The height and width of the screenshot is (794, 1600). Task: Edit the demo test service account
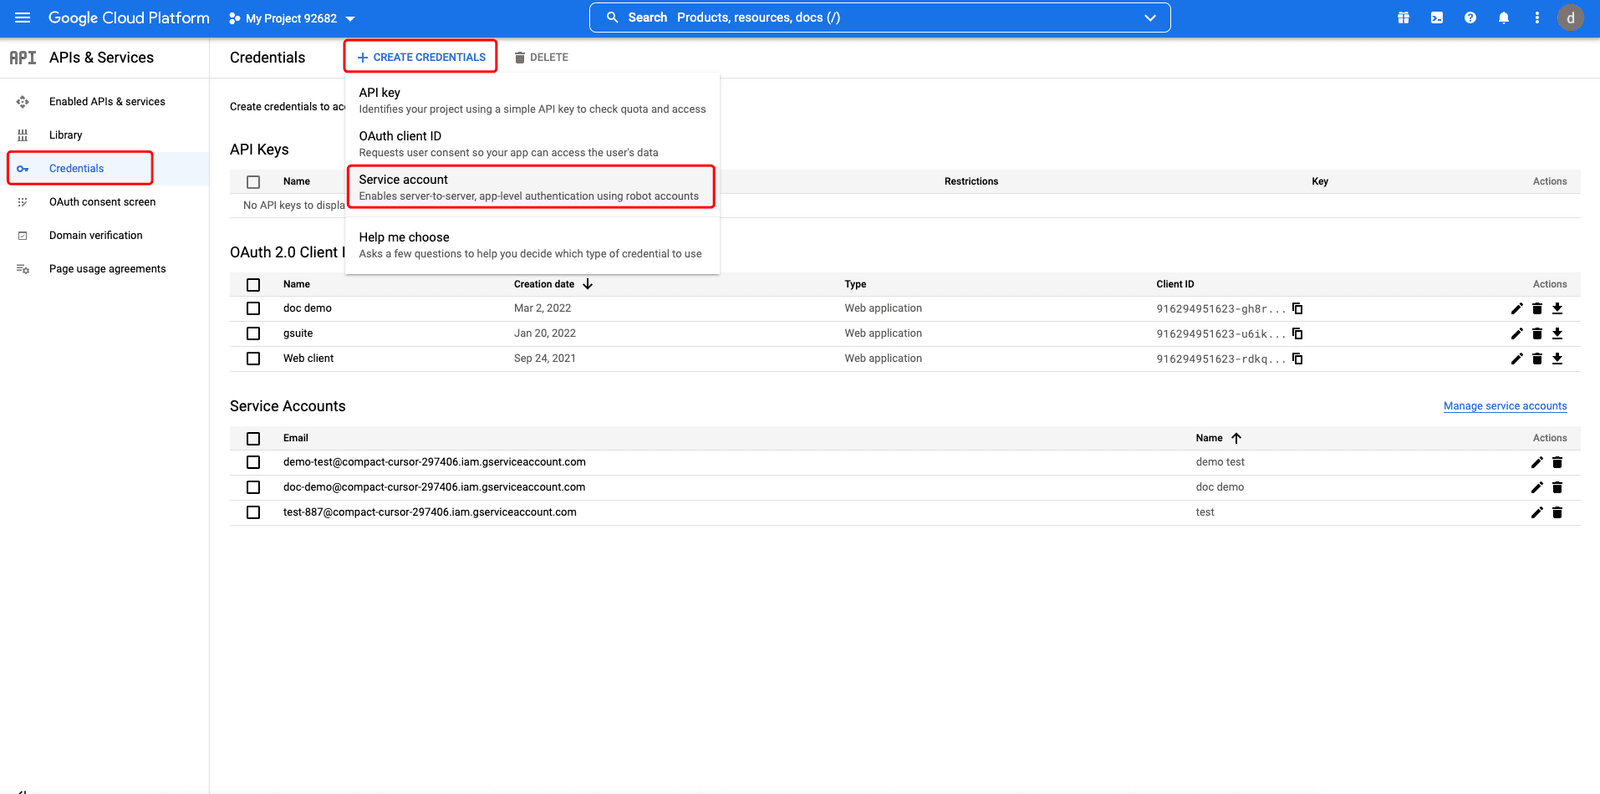coord(1537,462)
